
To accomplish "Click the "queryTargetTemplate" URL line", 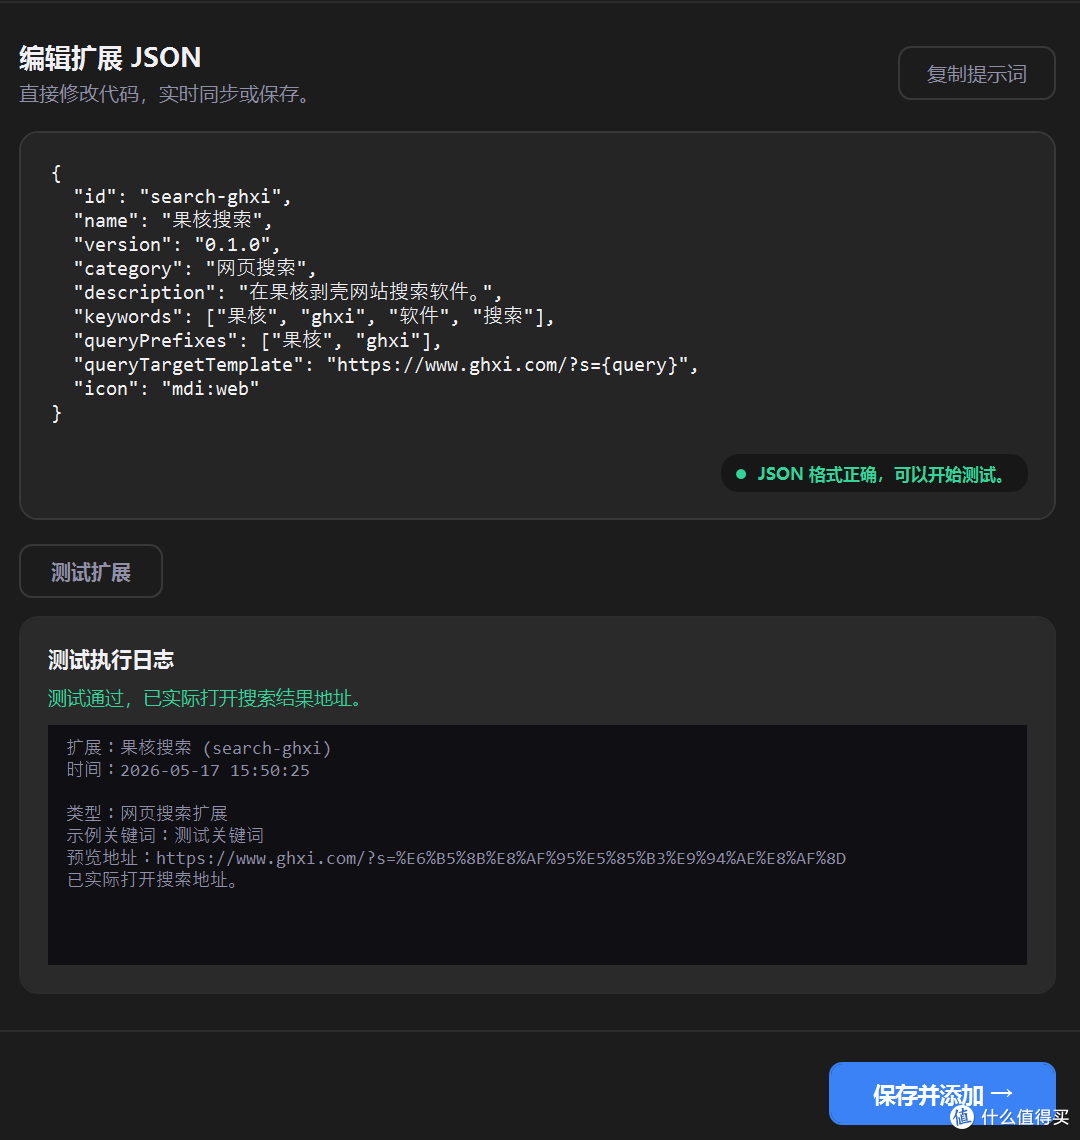I will point(385,364).
